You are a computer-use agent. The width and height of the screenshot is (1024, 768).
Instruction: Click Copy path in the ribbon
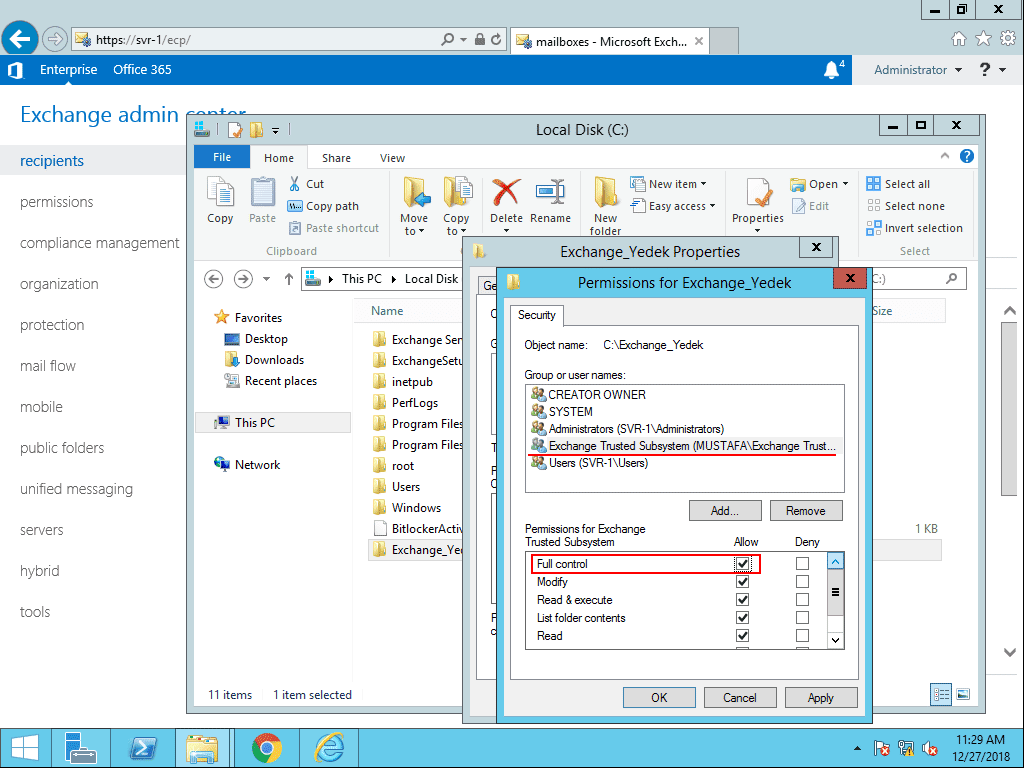click(x=323, y=206)
